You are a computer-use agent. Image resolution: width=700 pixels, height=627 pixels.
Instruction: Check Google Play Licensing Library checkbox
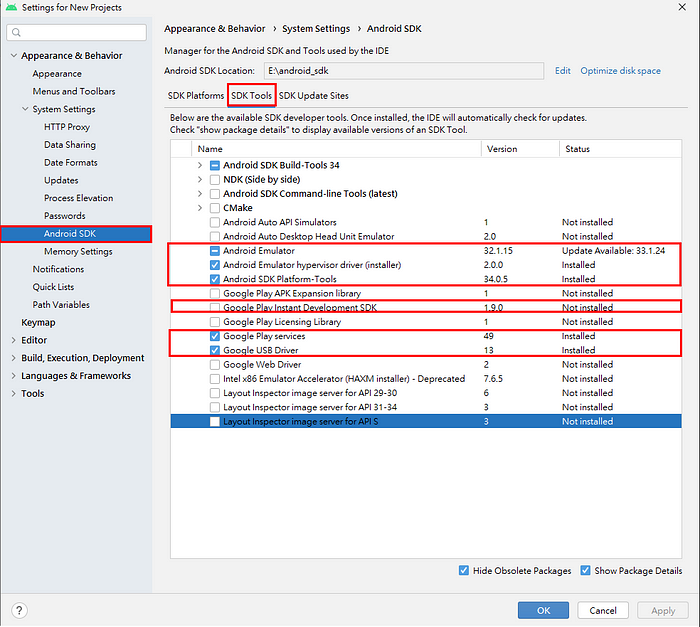(215, 322)
